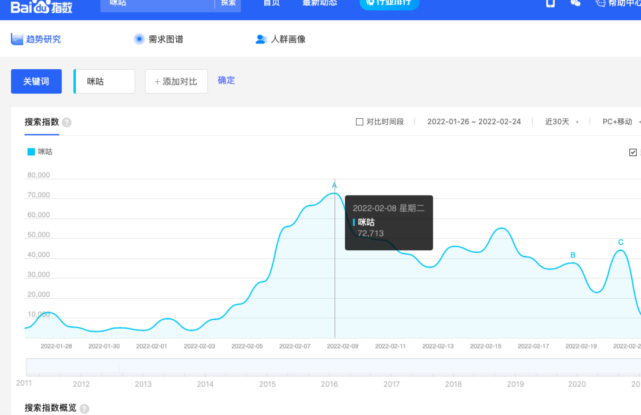Enable the 对比时间段 checkbox
This screenshot has width=641, height=415.
click(x=360, y=122)
